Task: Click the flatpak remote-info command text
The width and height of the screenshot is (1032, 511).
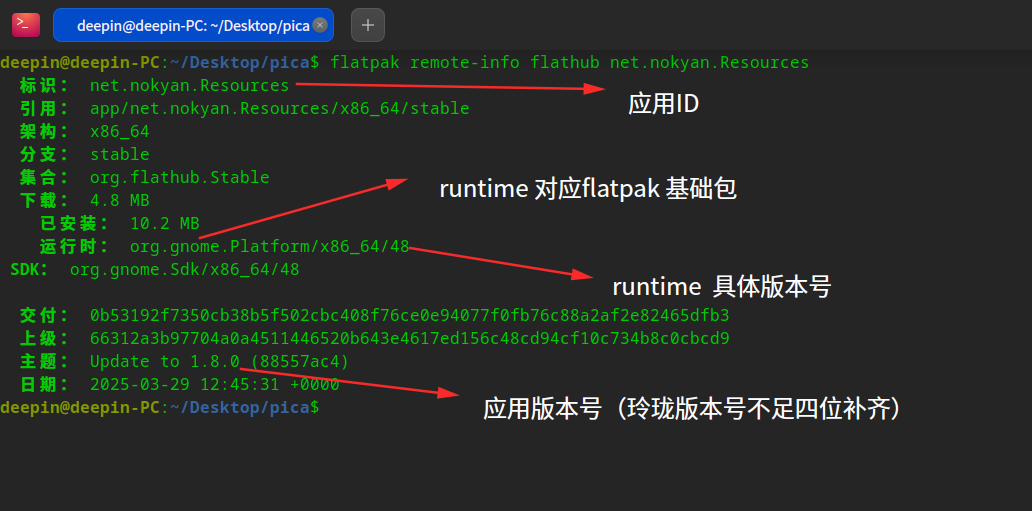Action: [568, 62]
